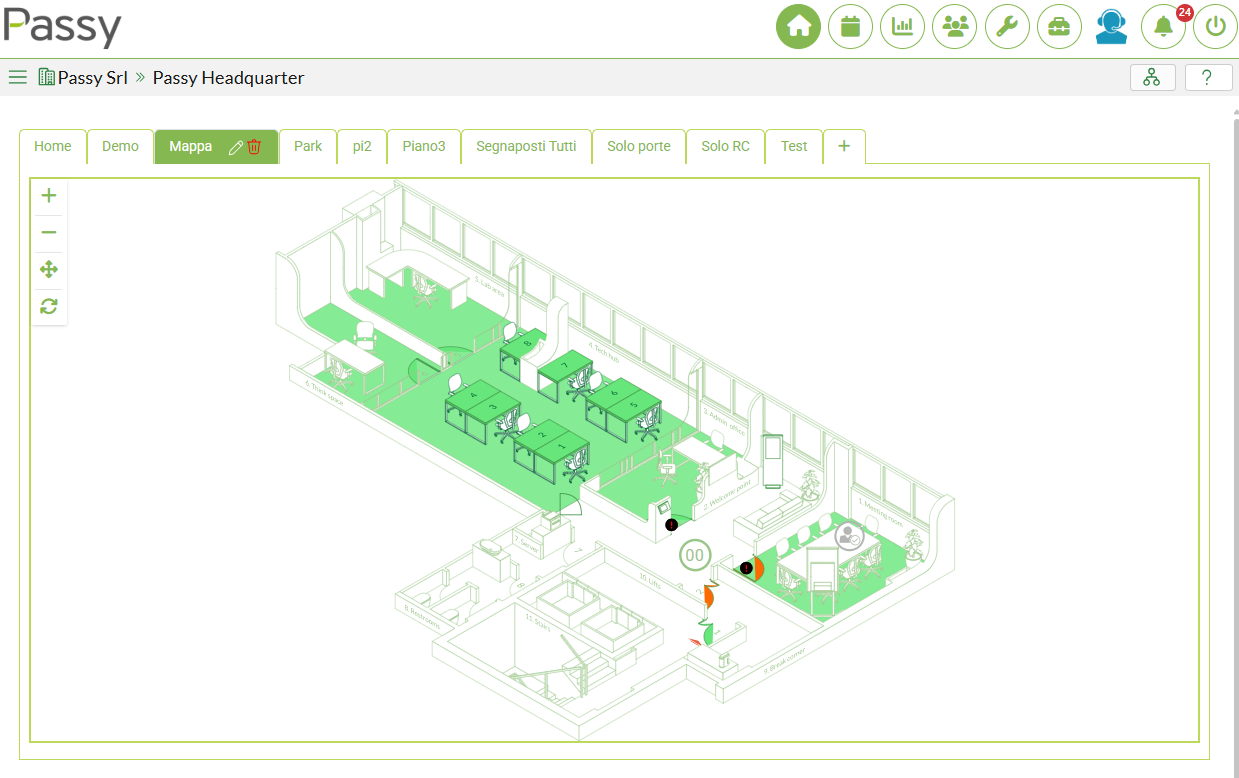
Task: Add a new tab with plus
Action: [x=844, y=146]
